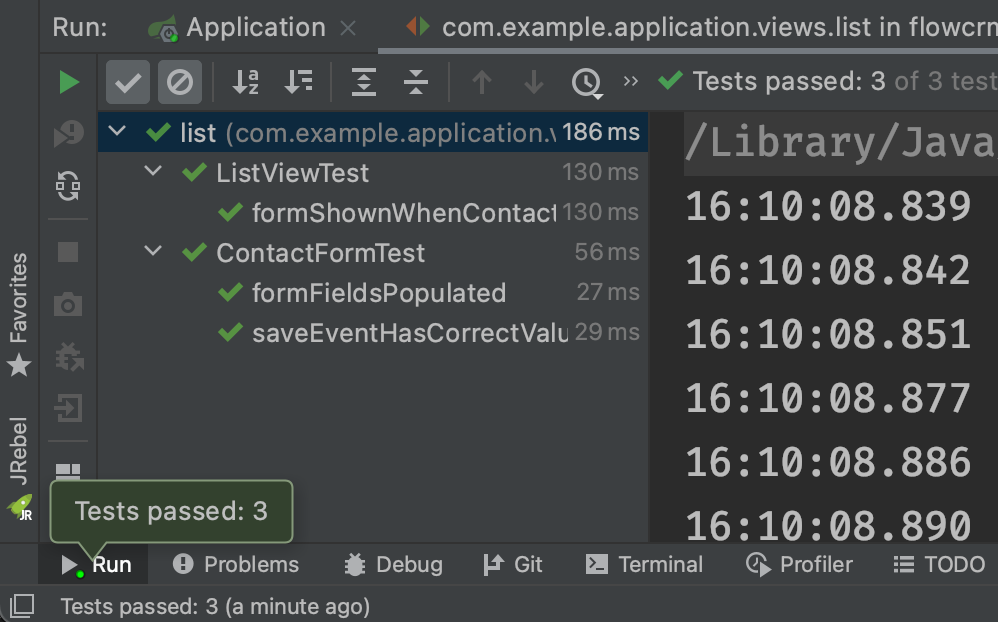Open the Terminal tool window tab

[x=644, y=565]
